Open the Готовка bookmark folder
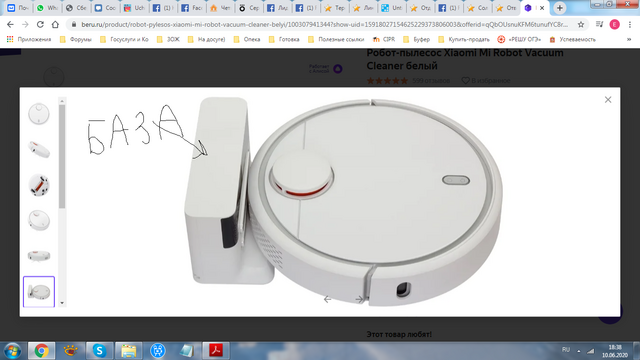The image size is (640, 360). [x=284, y=40]
